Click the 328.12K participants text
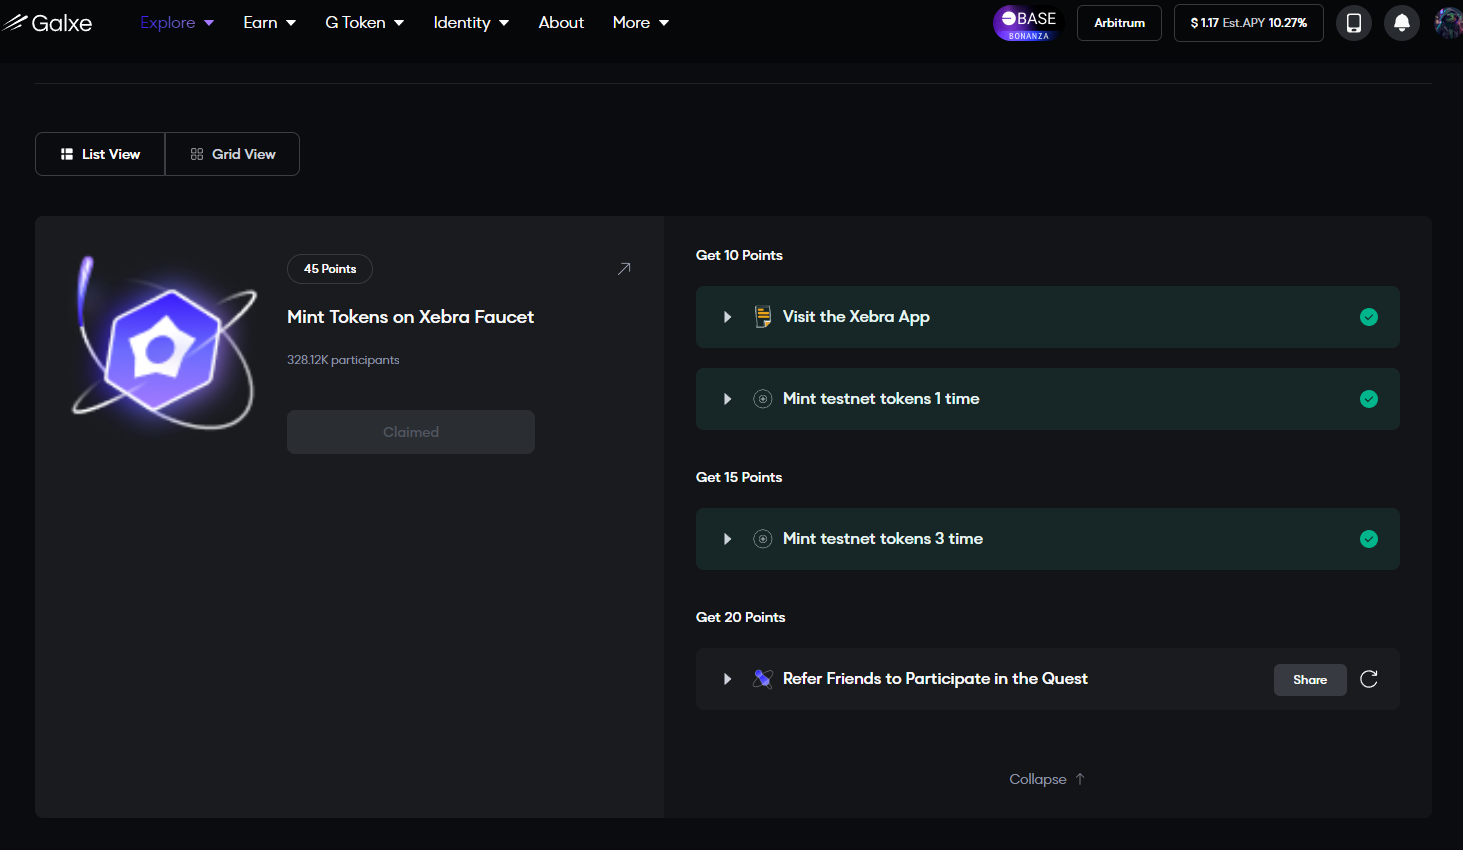The width and height of the screenshot is (1463, 850). tap(343, 360)
